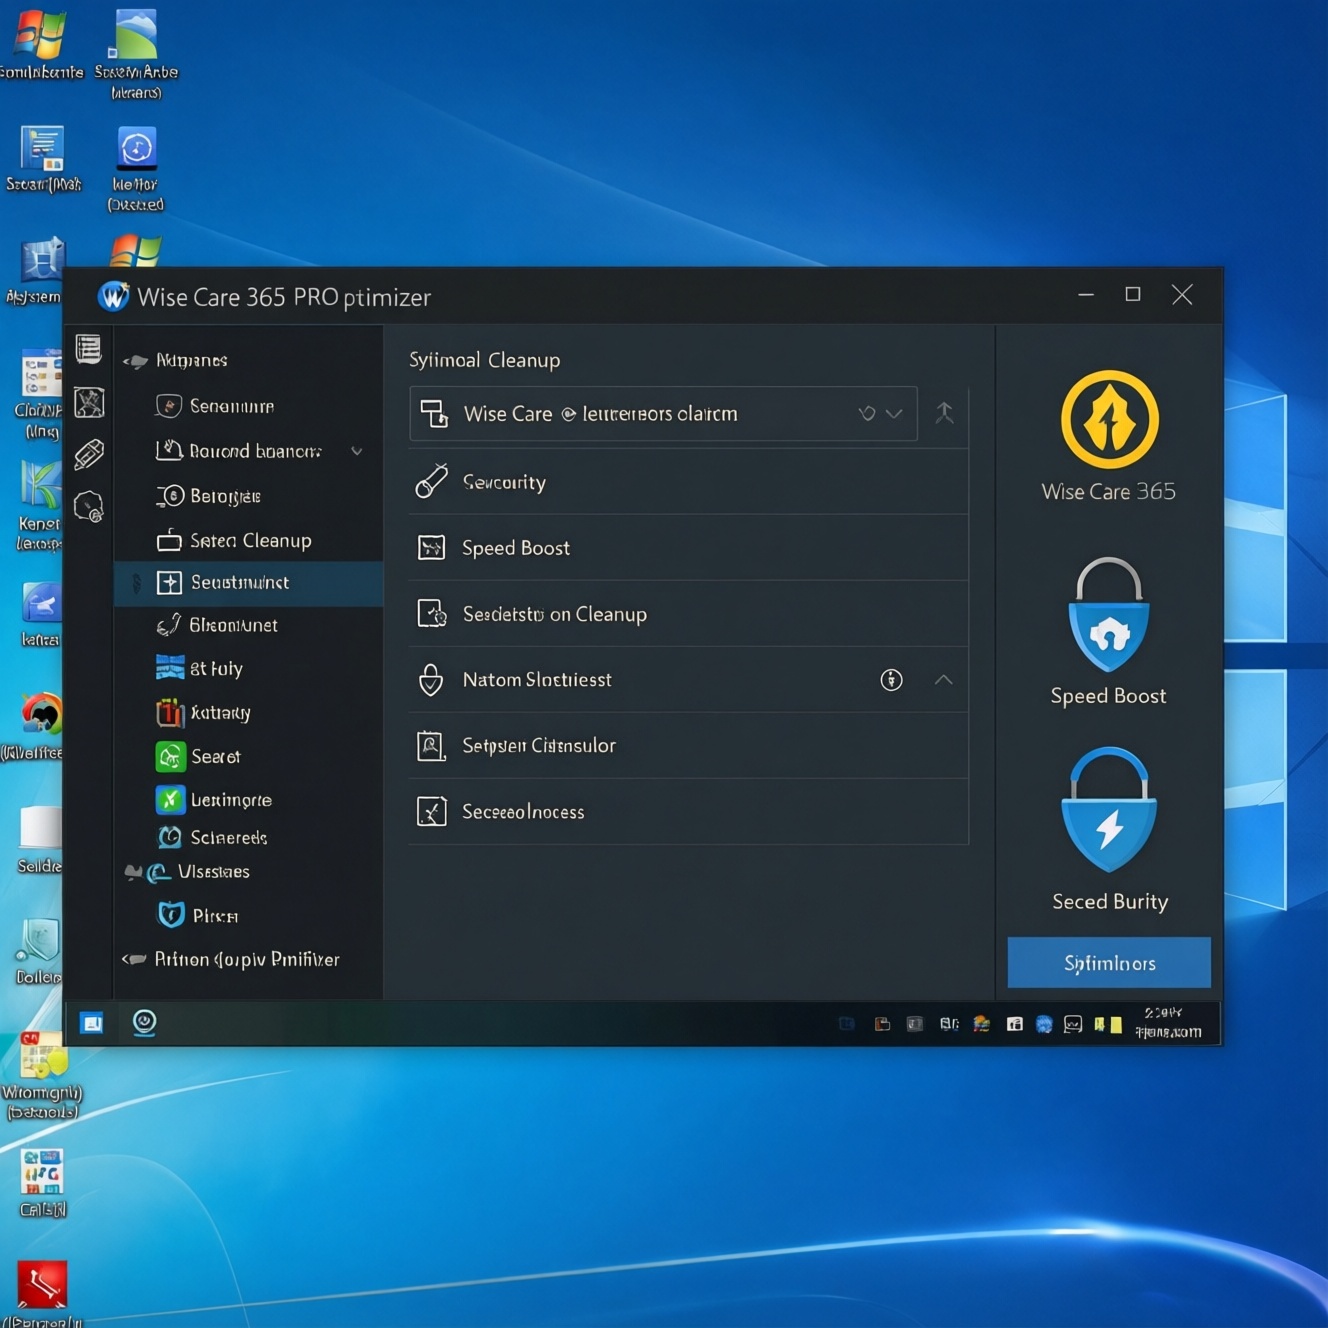
Task: Click the yellow Wise Care 365 badge in the right panel
Action: pos(1109,420)
